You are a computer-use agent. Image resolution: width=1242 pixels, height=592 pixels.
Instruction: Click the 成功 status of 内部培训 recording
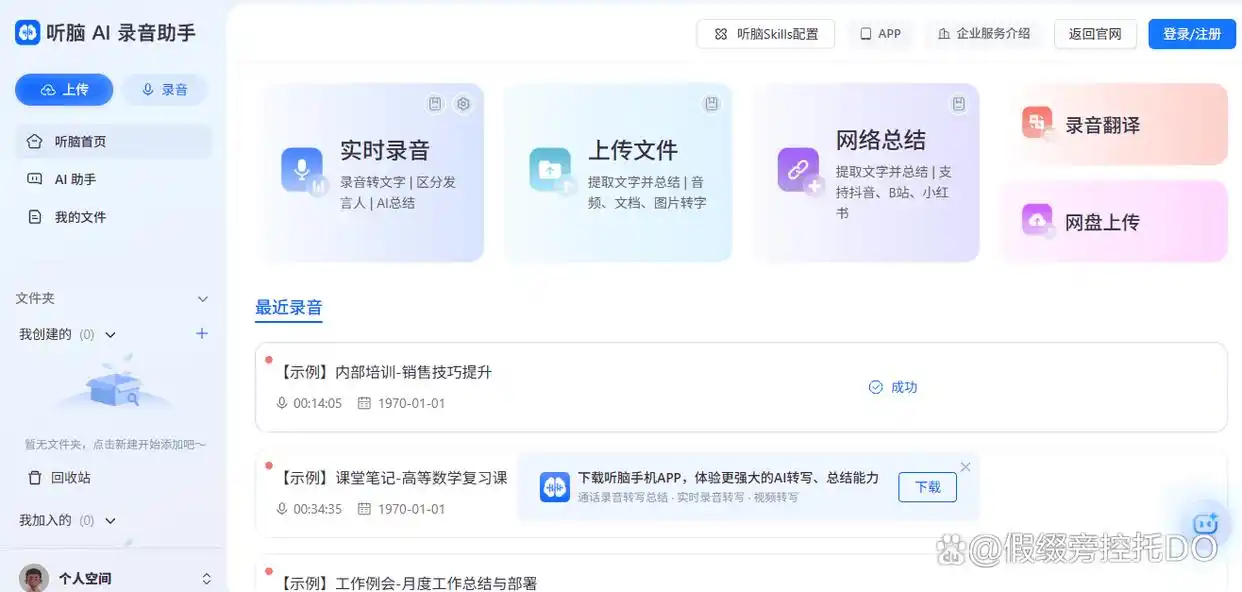[x=893, y=387]
